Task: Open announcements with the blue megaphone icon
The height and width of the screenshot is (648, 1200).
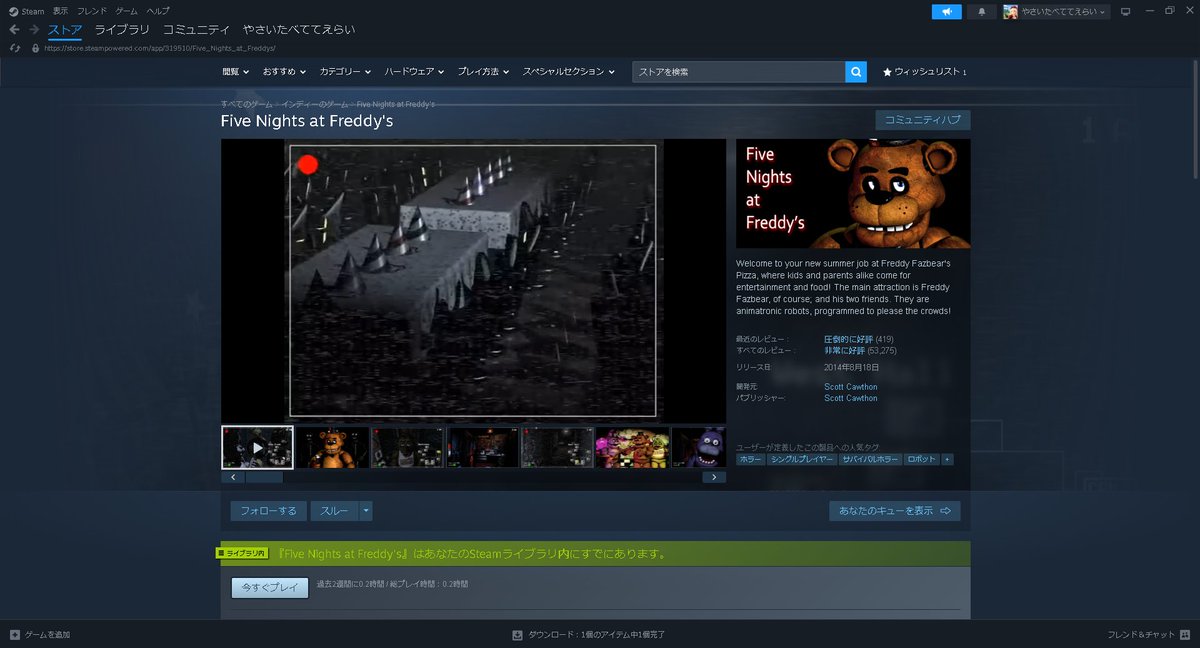Action: pyautogui.click(x=946, y=11)
